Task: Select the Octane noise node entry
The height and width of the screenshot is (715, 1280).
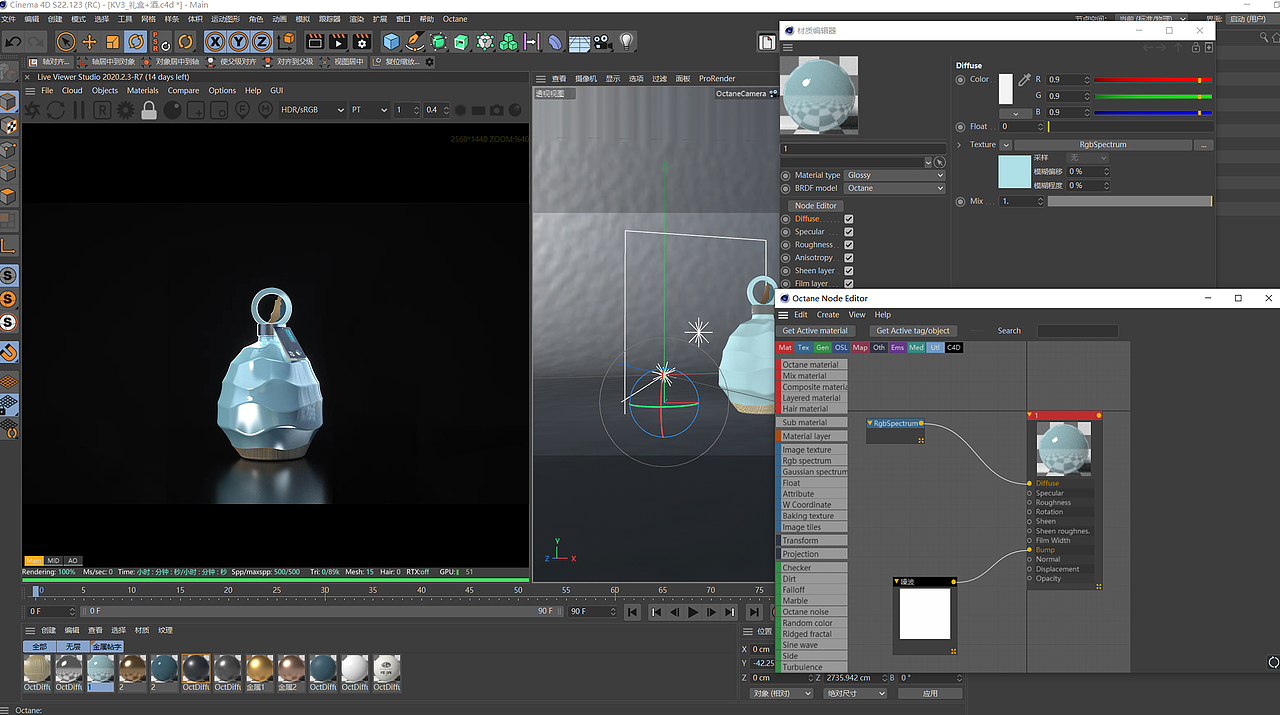Action: 813,612
